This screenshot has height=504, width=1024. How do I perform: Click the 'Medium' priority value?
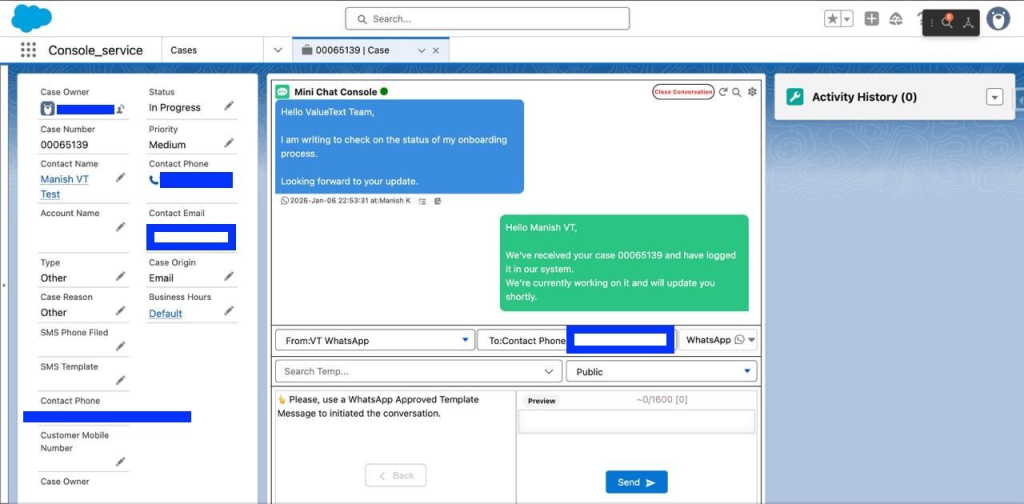click(167, 145)
